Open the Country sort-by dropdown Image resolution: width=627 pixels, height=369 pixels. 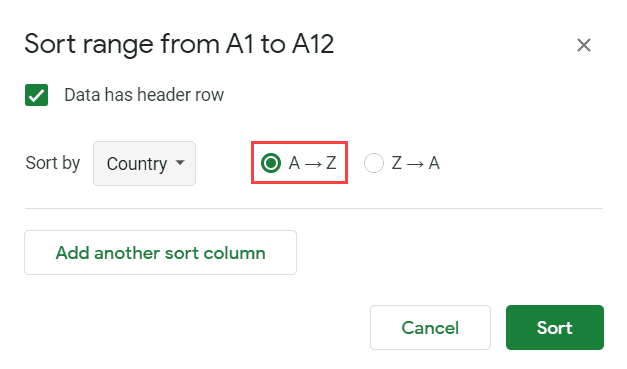tap(144, 163)
